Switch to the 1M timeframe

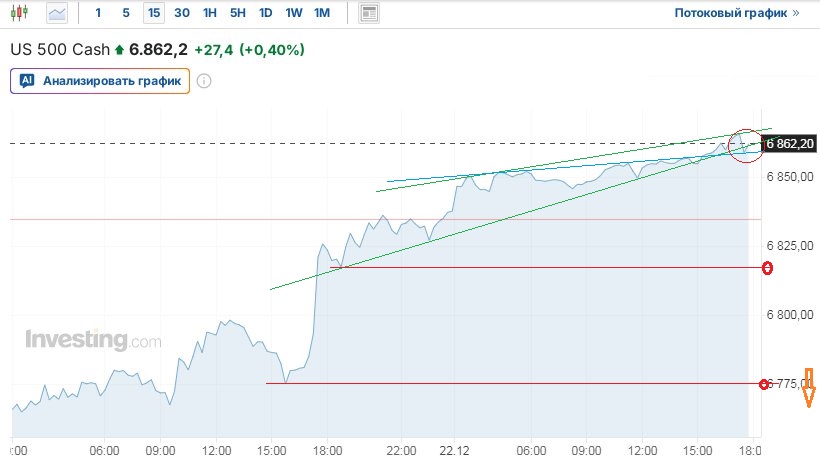321,13
